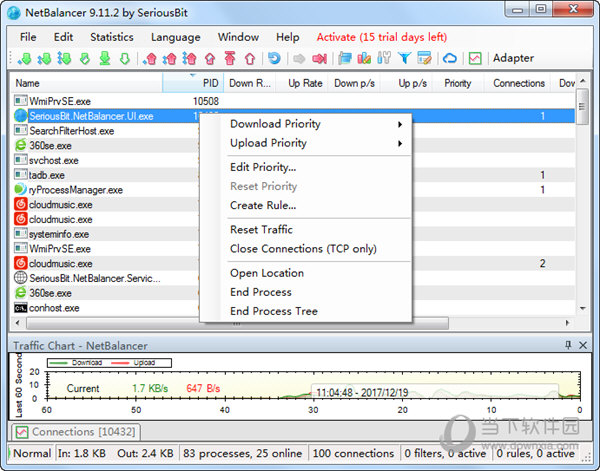Choose End Process Tree from context menu
The height and width of the screenshot is (471, 600).
[x=306, y=311]
